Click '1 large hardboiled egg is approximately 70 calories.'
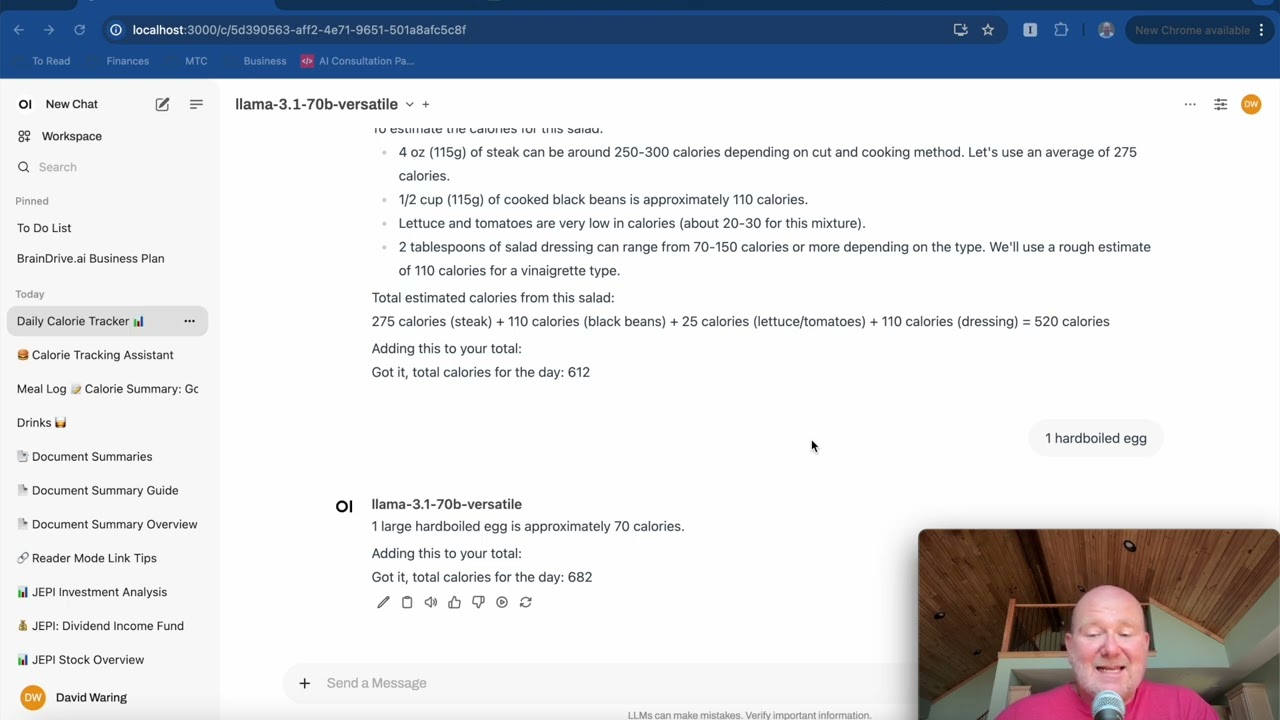This screenshot has height=720, width=1280. [x=528, y=526]
